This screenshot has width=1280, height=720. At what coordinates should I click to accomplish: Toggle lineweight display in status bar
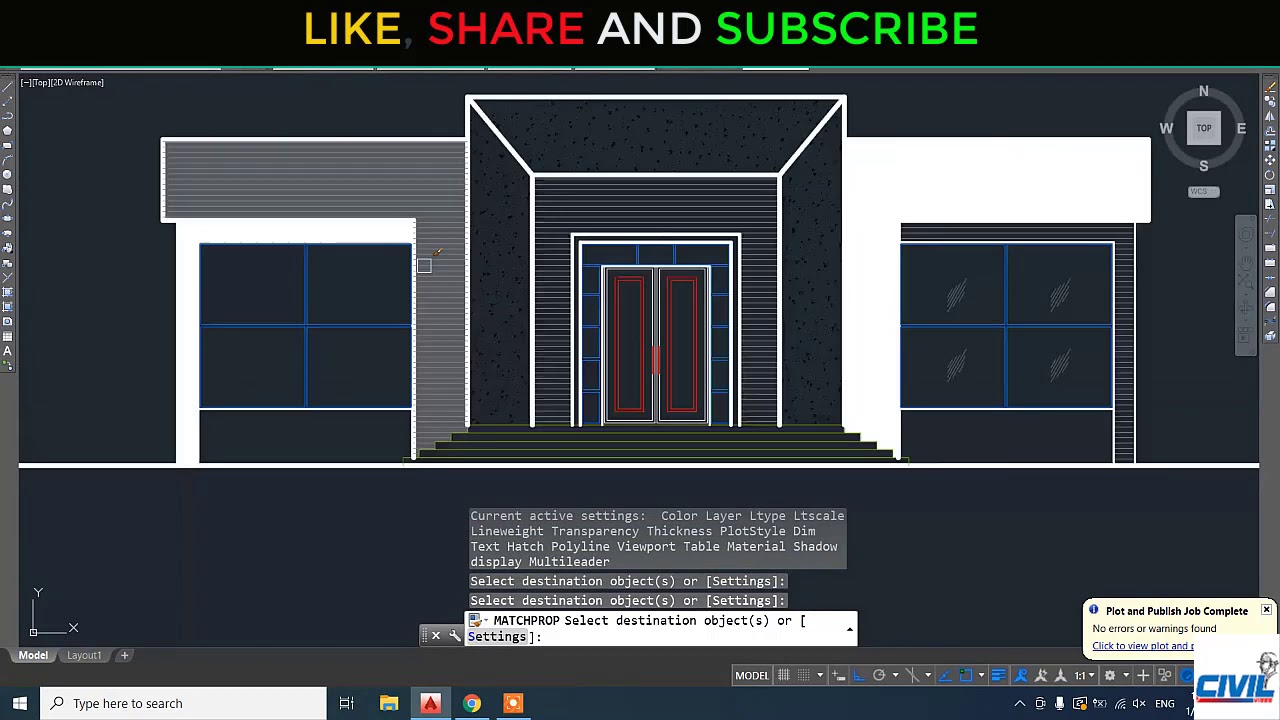pos(998,675)
